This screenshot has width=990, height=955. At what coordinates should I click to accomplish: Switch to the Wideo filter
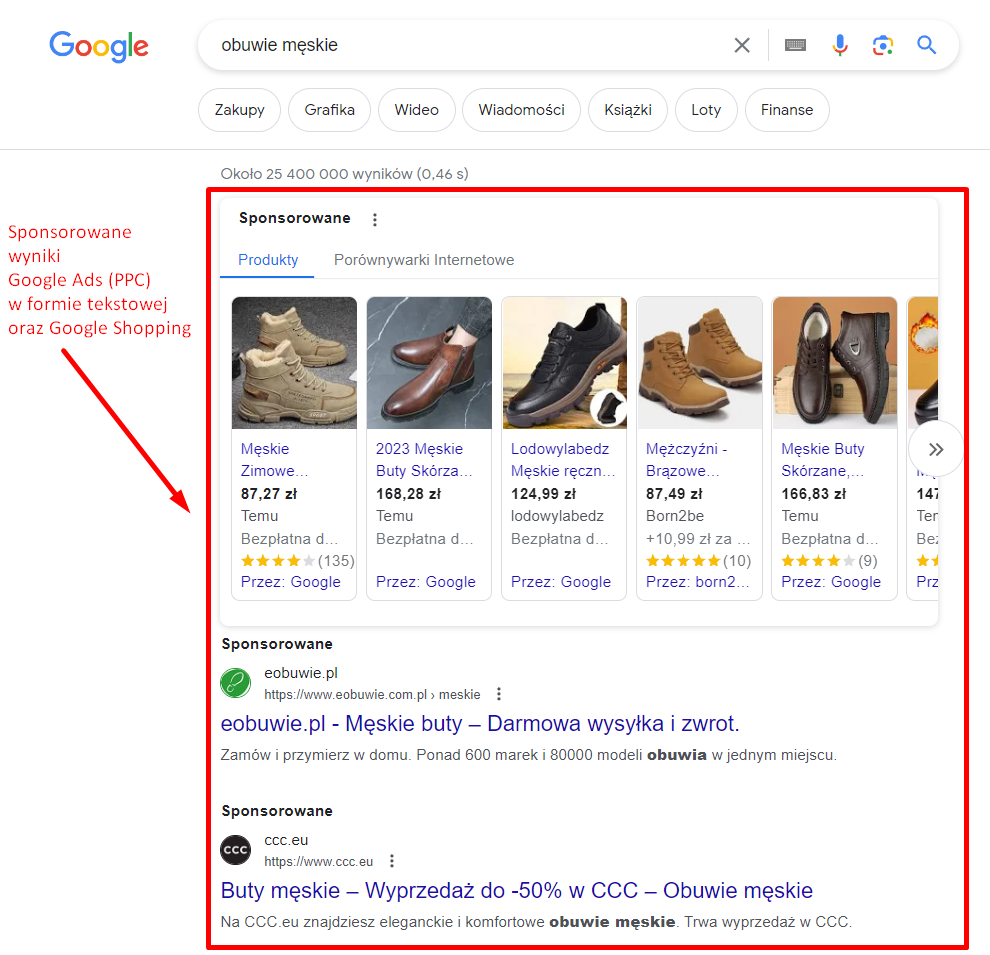point(416,110)
